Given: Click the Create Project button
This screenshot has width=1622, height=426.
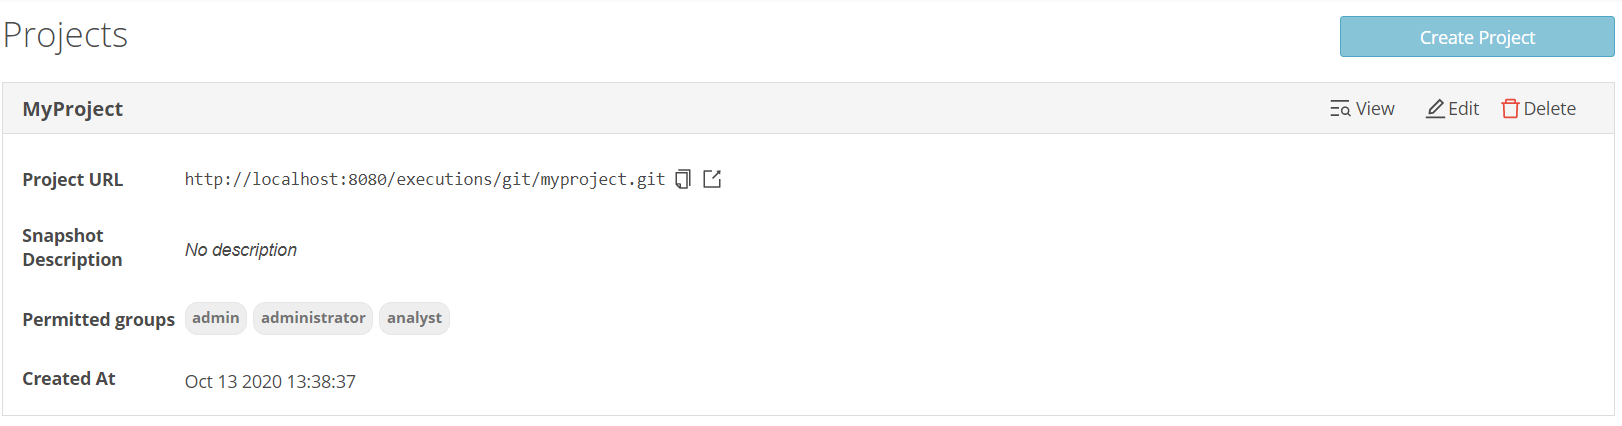Looking at the screenshot, I should tap(1477, 37).
